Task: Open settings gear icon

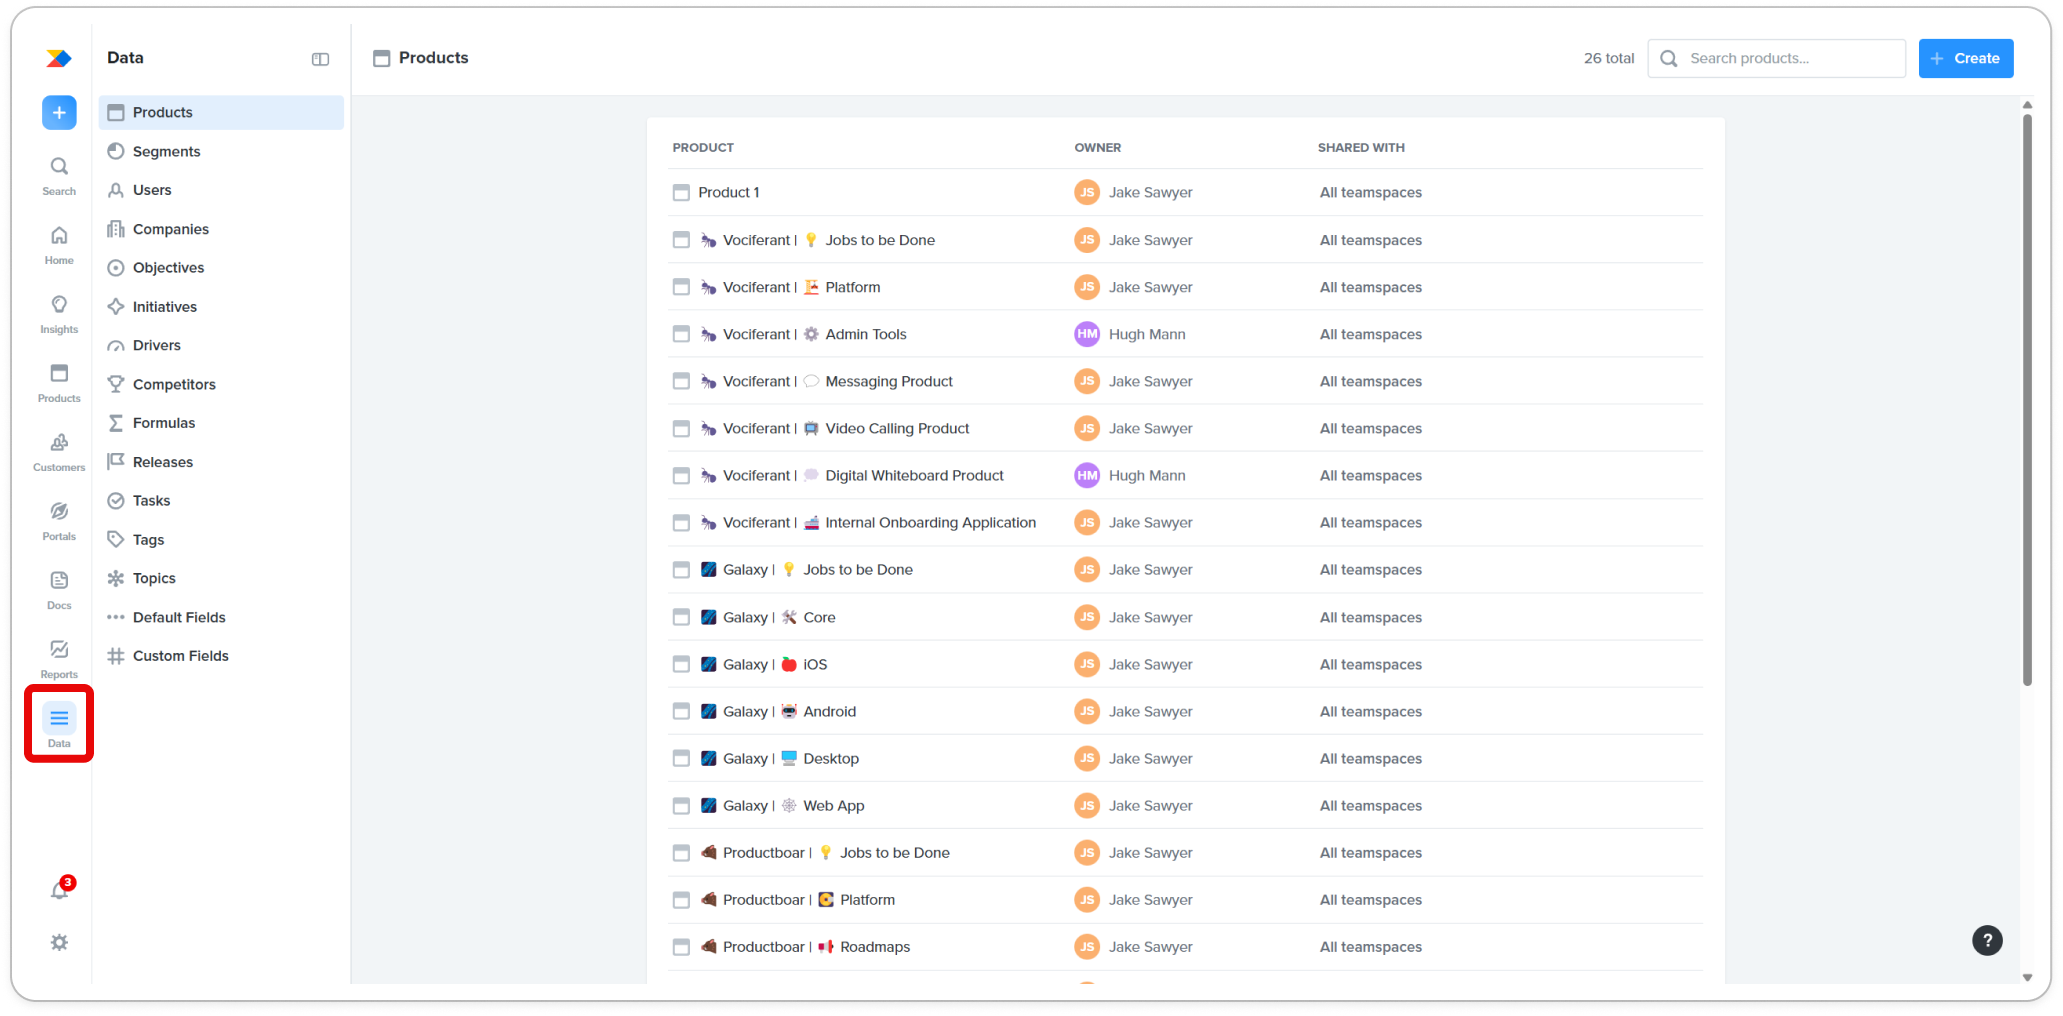Action: (59, 942)
